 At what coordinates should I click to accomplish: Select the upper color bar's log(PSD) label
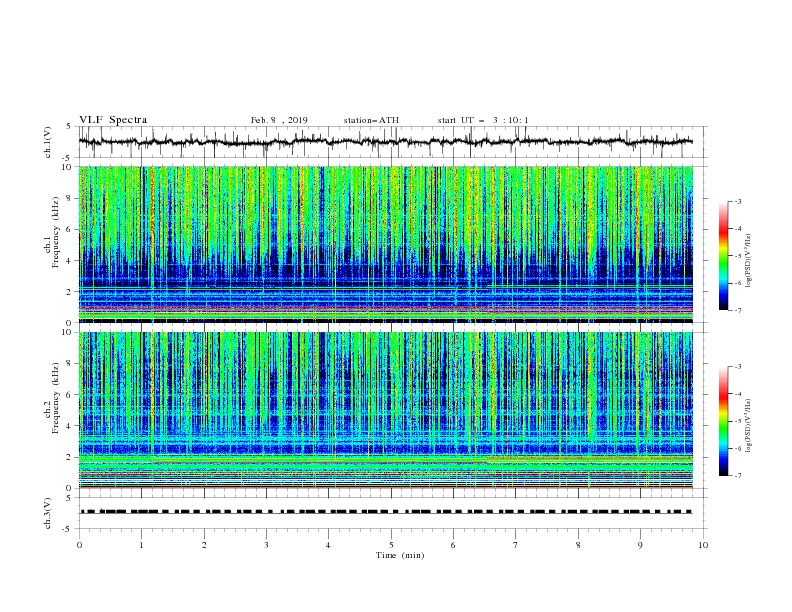(x=748, y=261)
